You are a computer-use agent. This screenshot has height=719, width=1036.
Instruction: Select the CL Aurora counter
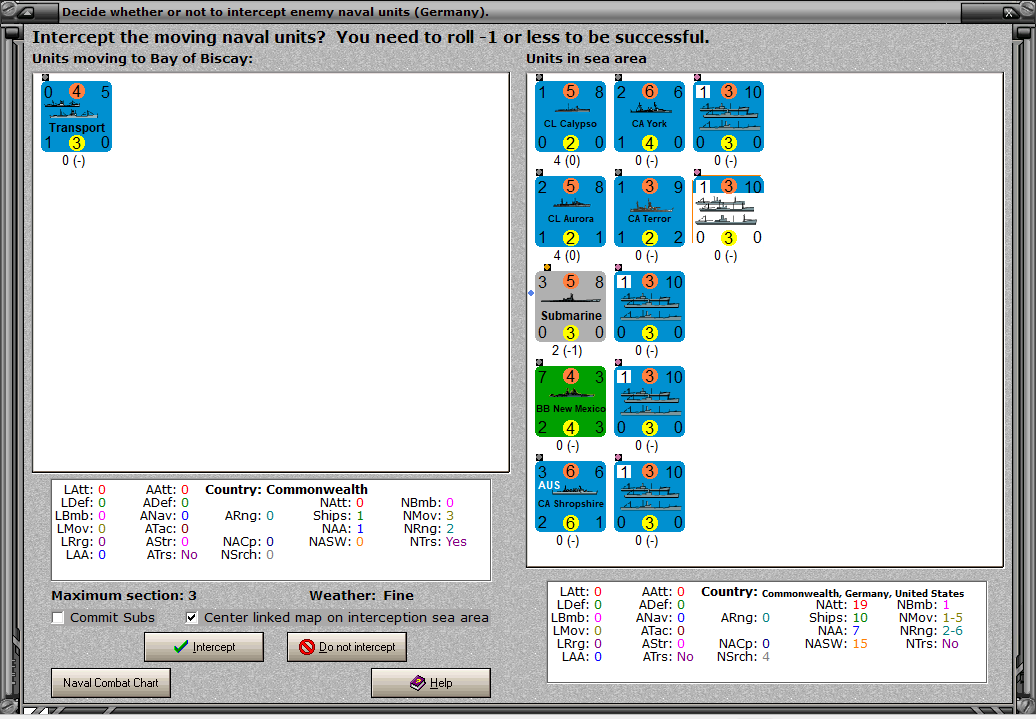[570, 210]
